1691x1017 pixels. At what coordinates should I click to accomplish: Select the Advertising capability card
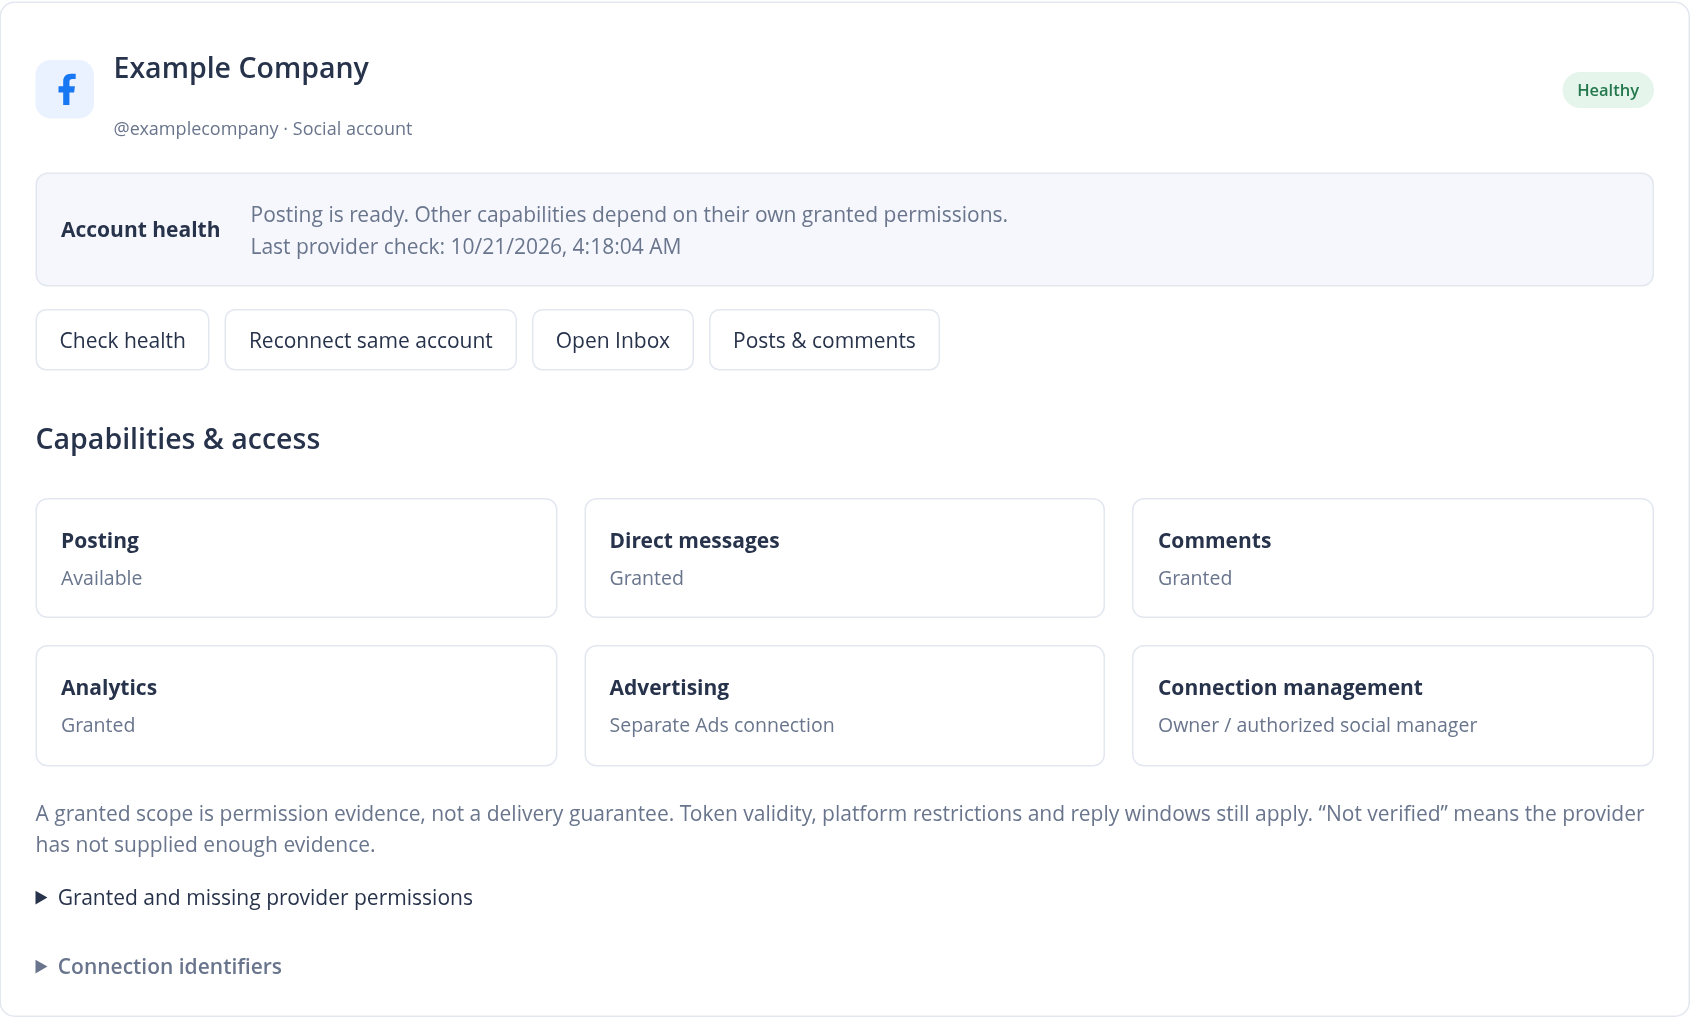tap(844, 706)
